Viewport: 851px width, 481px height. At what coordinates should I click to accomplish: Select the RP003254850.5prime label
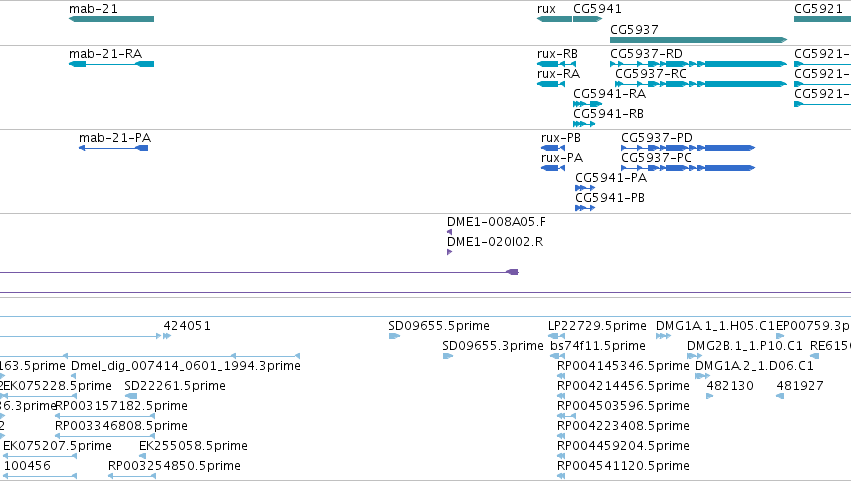click(x=174, y=466)
